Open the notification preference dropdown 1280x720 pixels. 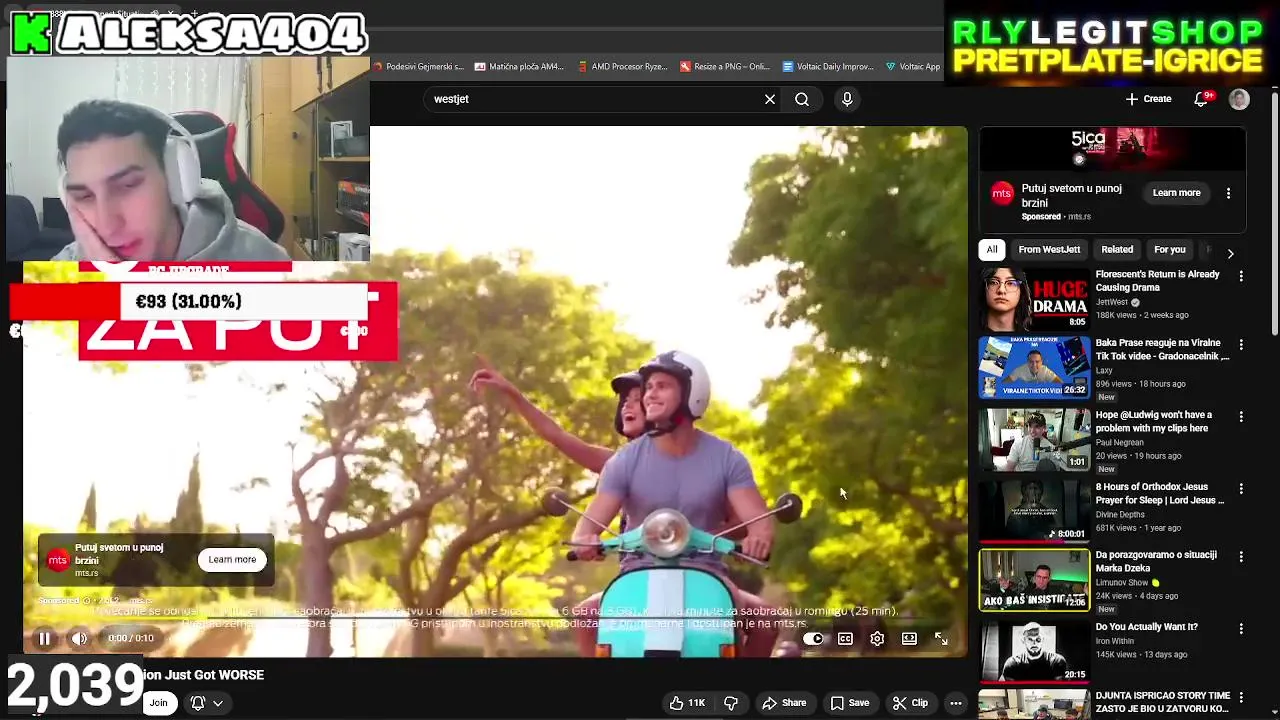point(206,703)
